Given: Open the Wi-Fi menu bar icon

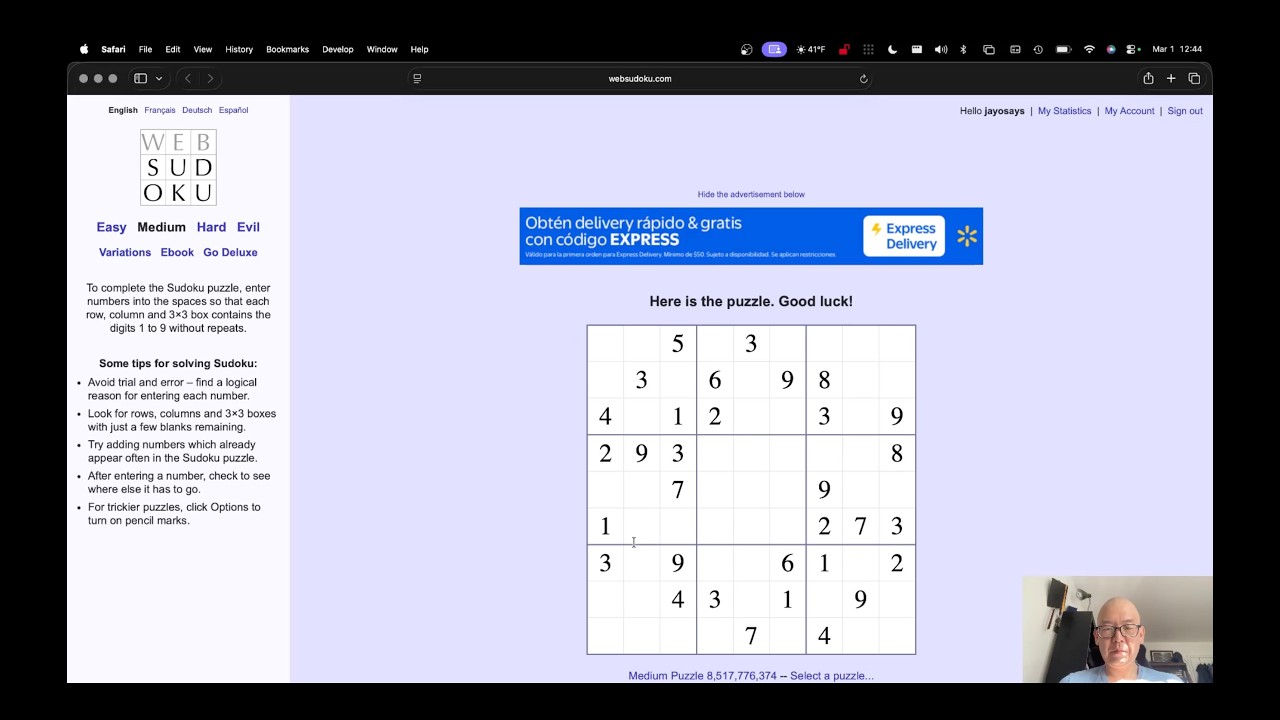Looking at the screenshot, I should point(1089,49).
